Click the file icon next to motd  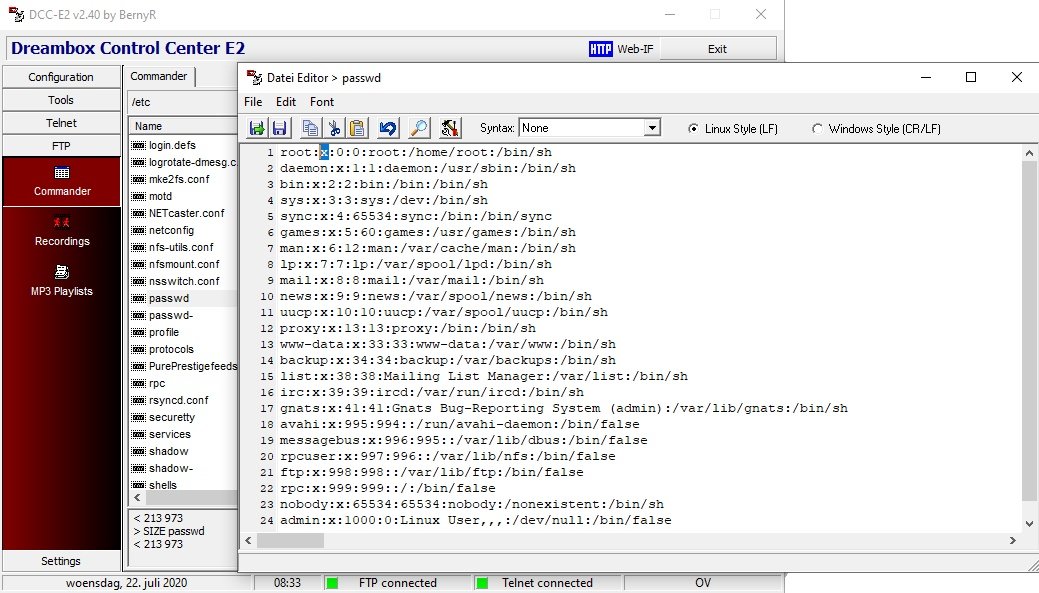[138, 196]
